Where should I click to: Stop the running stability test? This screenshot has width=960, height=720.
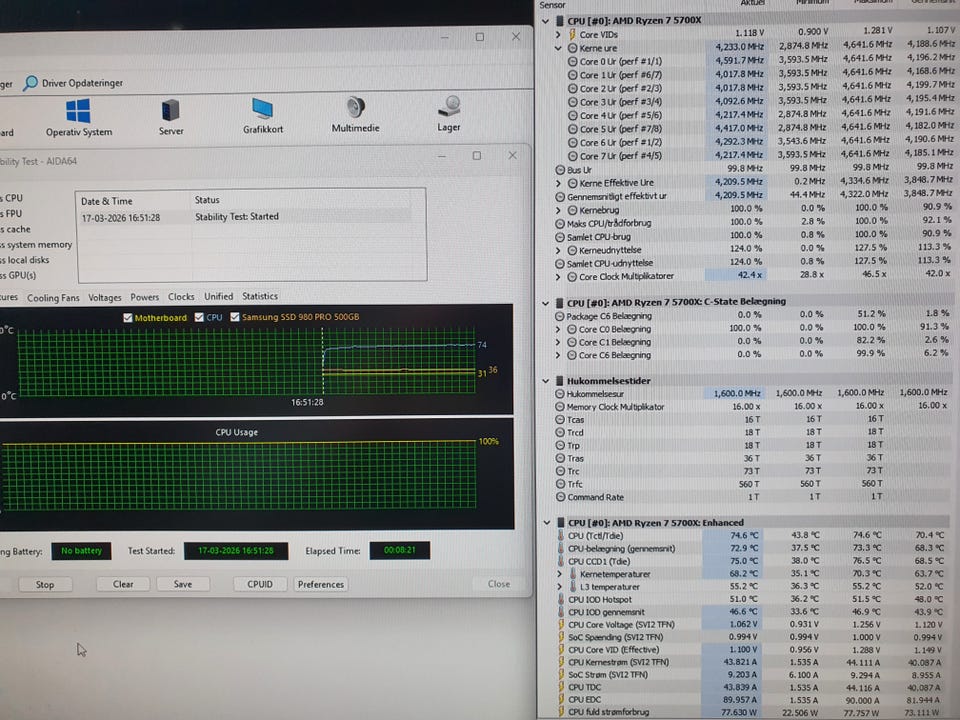click(x=45, y=585)
